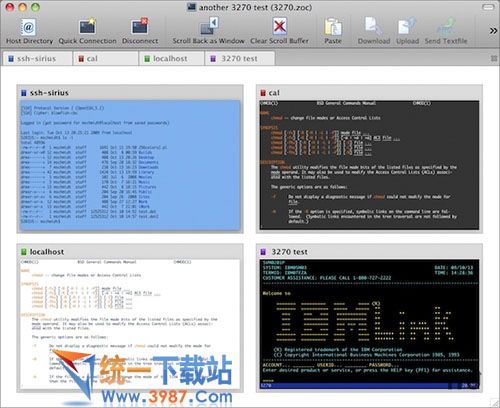Toggle the toolbar pill button in title bar
The width and height of the screenshot is (500, 408).
pyautogui.click(x=488, y=7)
